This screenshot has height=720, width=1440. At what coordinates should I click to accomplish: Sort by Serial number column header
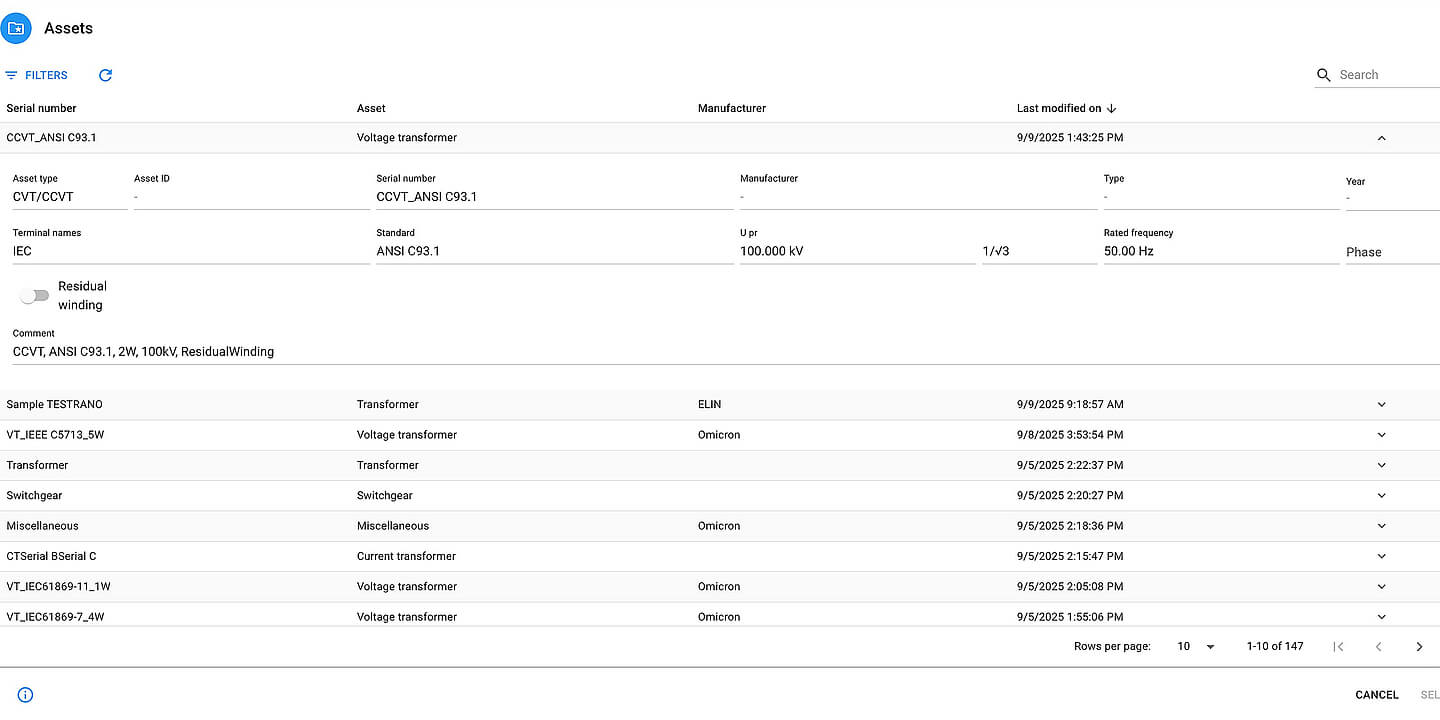42,108
